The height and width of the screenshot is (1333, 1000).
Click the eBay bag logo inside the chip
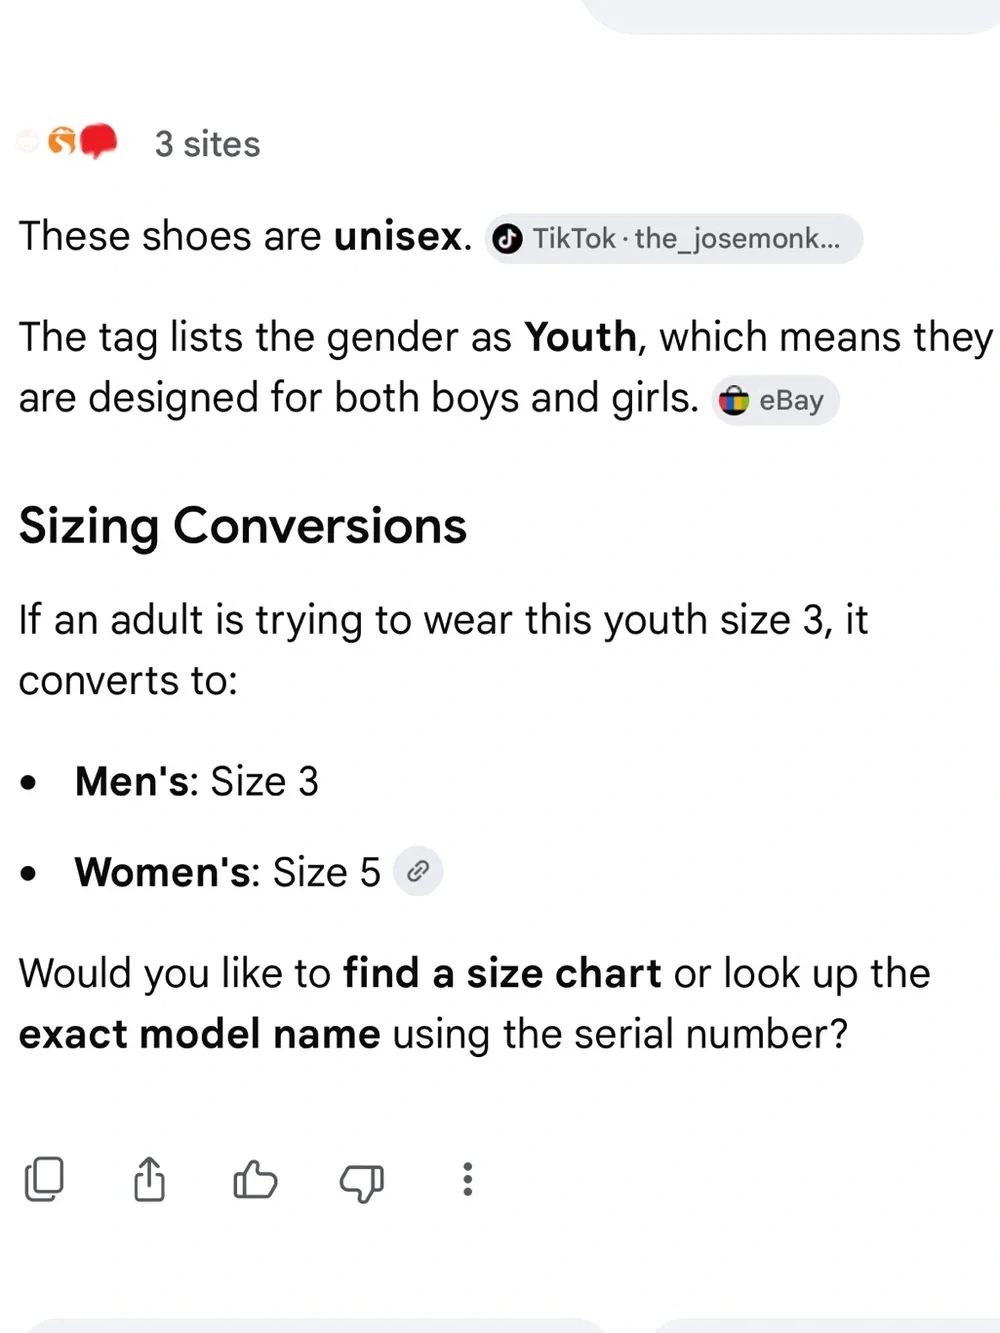(734, 401)
